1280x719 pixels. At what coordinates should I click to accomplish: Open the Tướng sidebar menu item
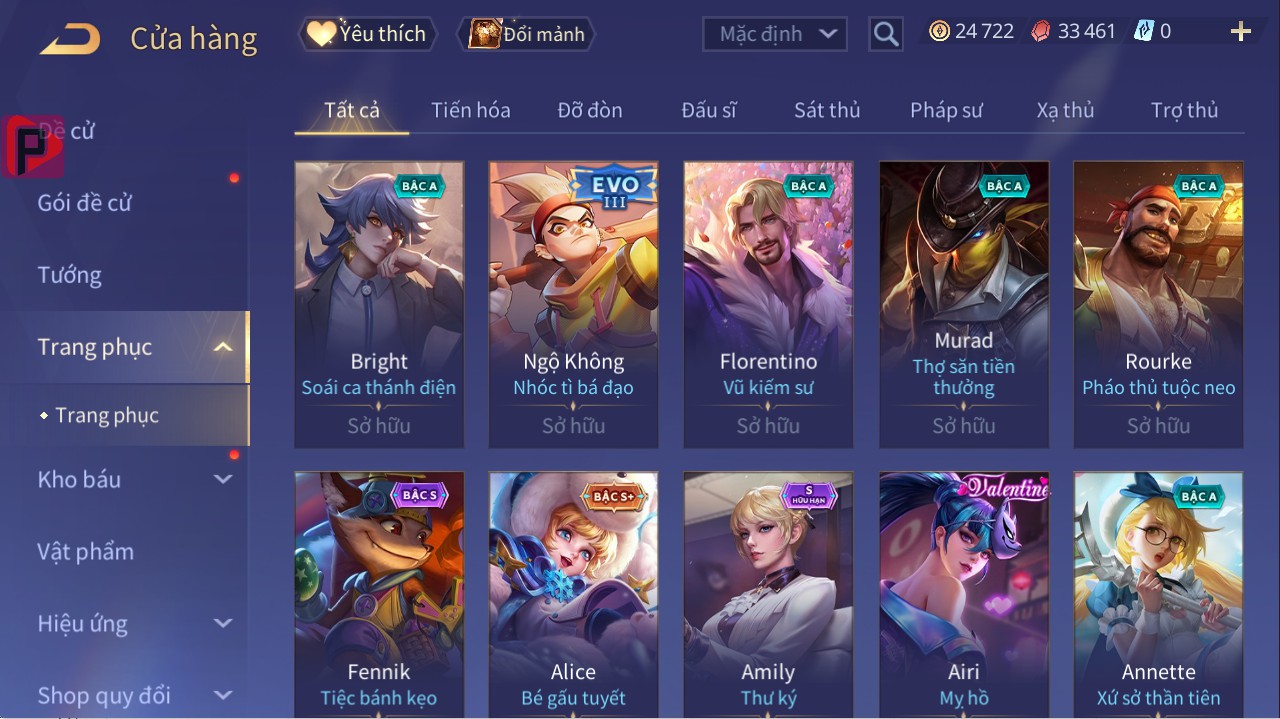coord(70,275)
